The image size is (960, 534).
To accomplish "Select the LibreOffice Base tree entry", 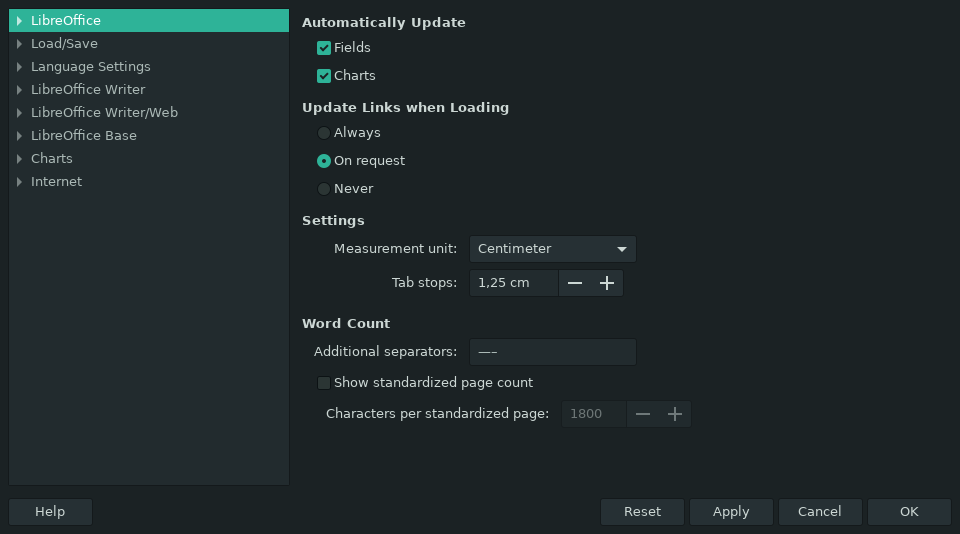I will (x=149, y=135).
